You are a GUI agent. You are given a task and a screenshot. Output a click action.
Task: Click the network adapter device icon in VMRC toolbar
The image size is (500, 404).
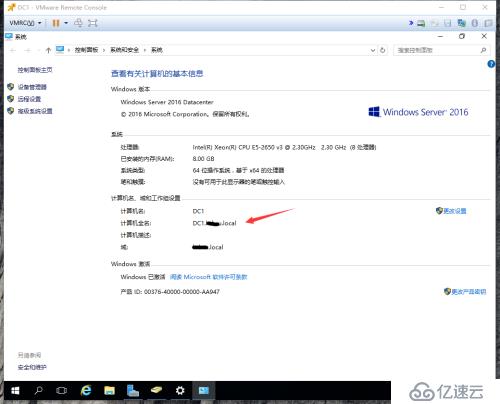[x=462, y=23]
